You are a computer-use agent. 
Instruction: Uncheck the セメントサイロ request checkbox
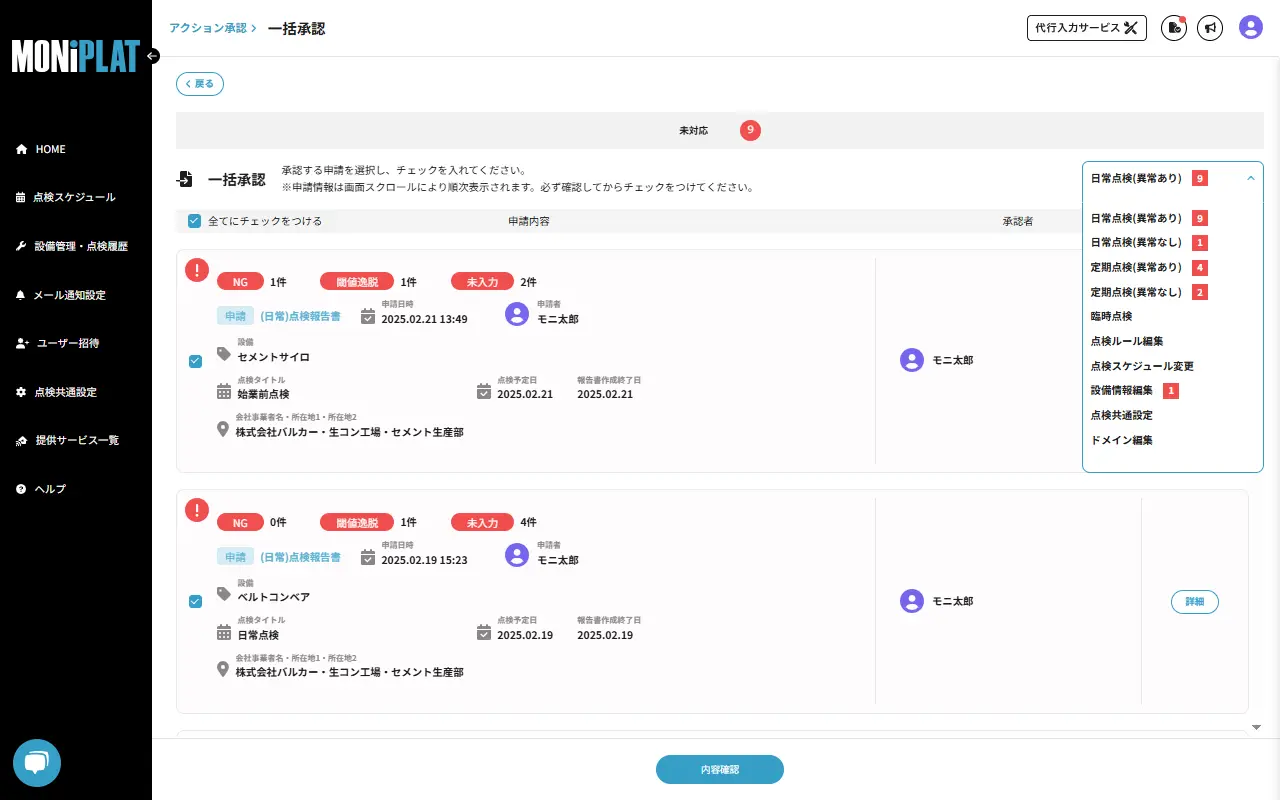point(195,361)
